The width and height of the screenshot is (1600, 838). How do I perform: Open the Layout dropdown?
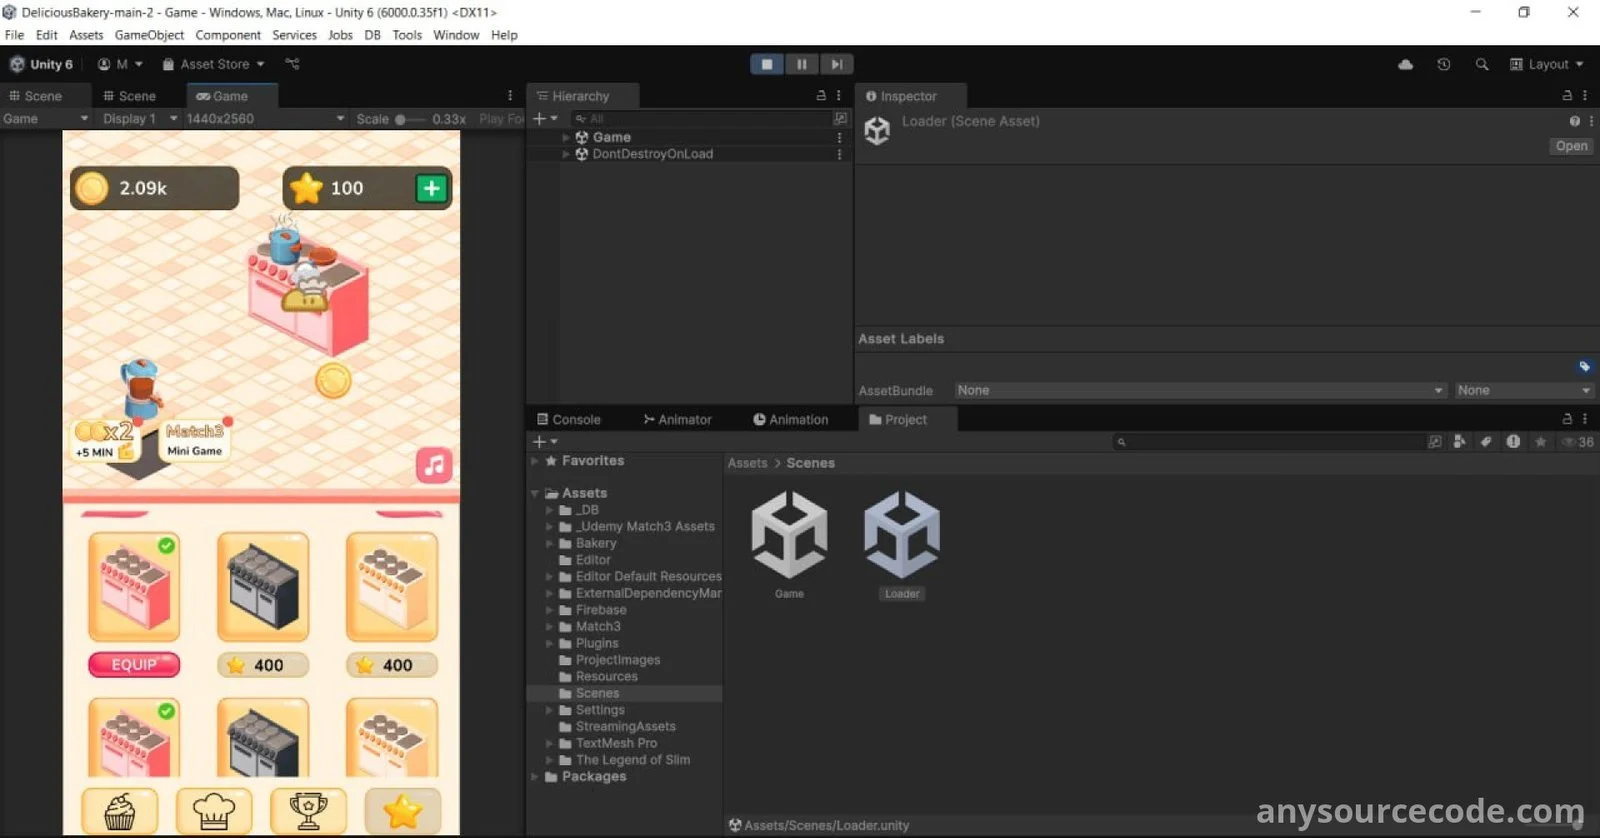click(1547, 64)
